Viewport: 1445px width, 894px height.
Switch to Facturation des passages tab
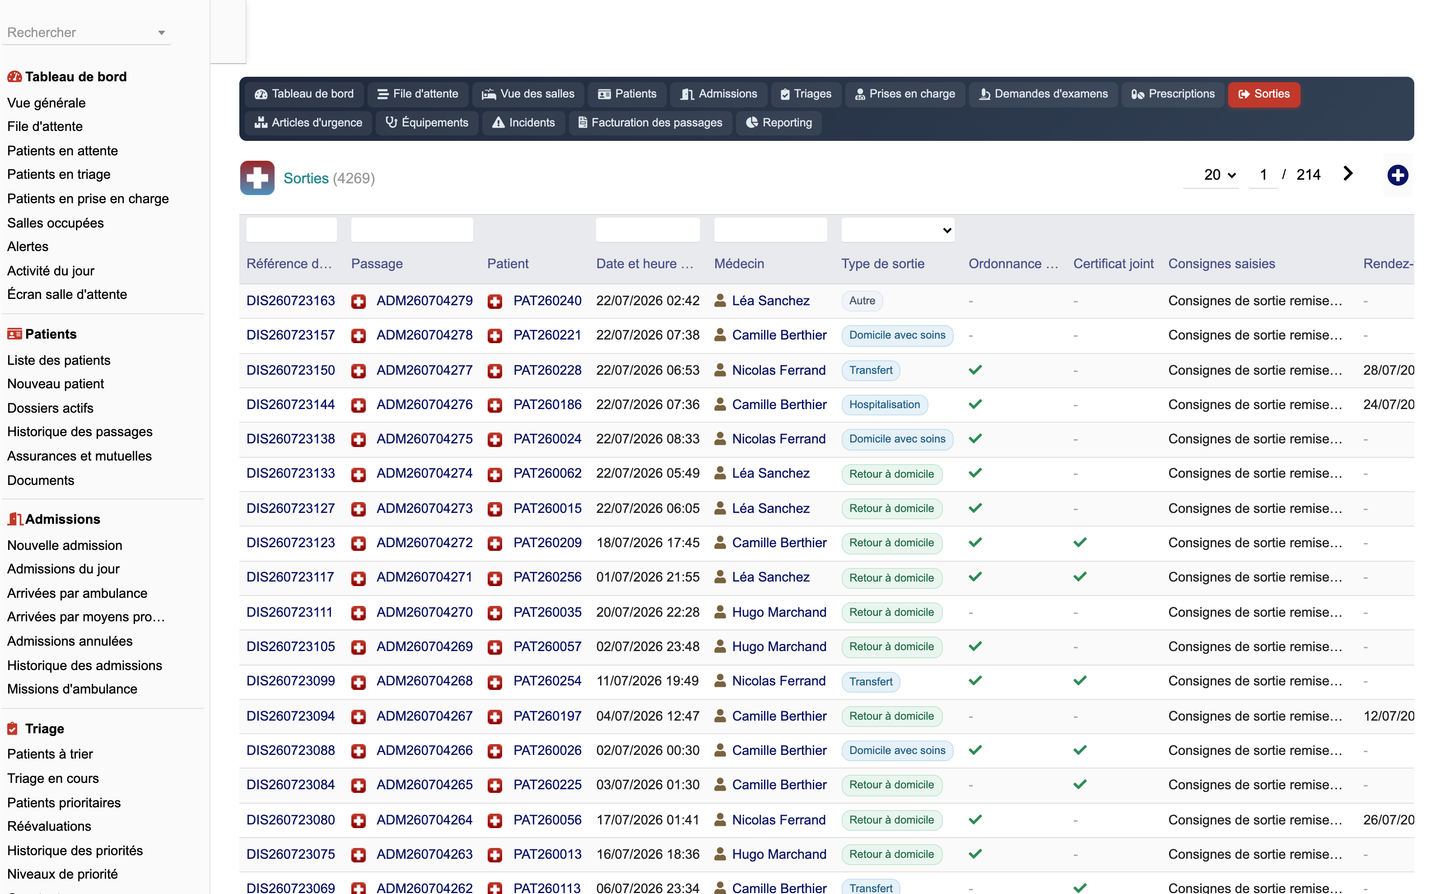click(x=650, y=123)
